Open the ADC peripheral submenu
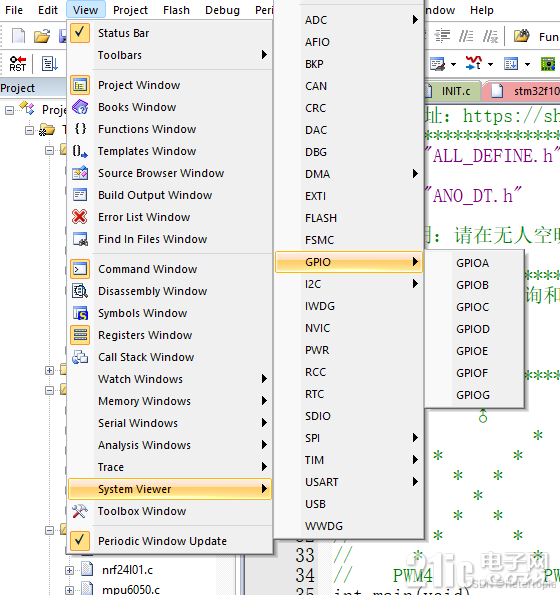Screen dimensions: 560x595 point(349,20)
